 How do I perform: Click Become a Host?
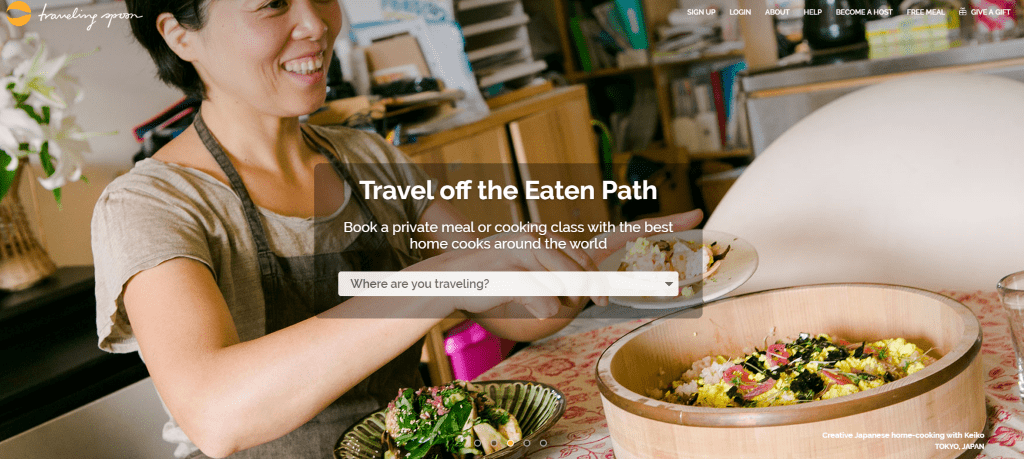tap(864, 12)
